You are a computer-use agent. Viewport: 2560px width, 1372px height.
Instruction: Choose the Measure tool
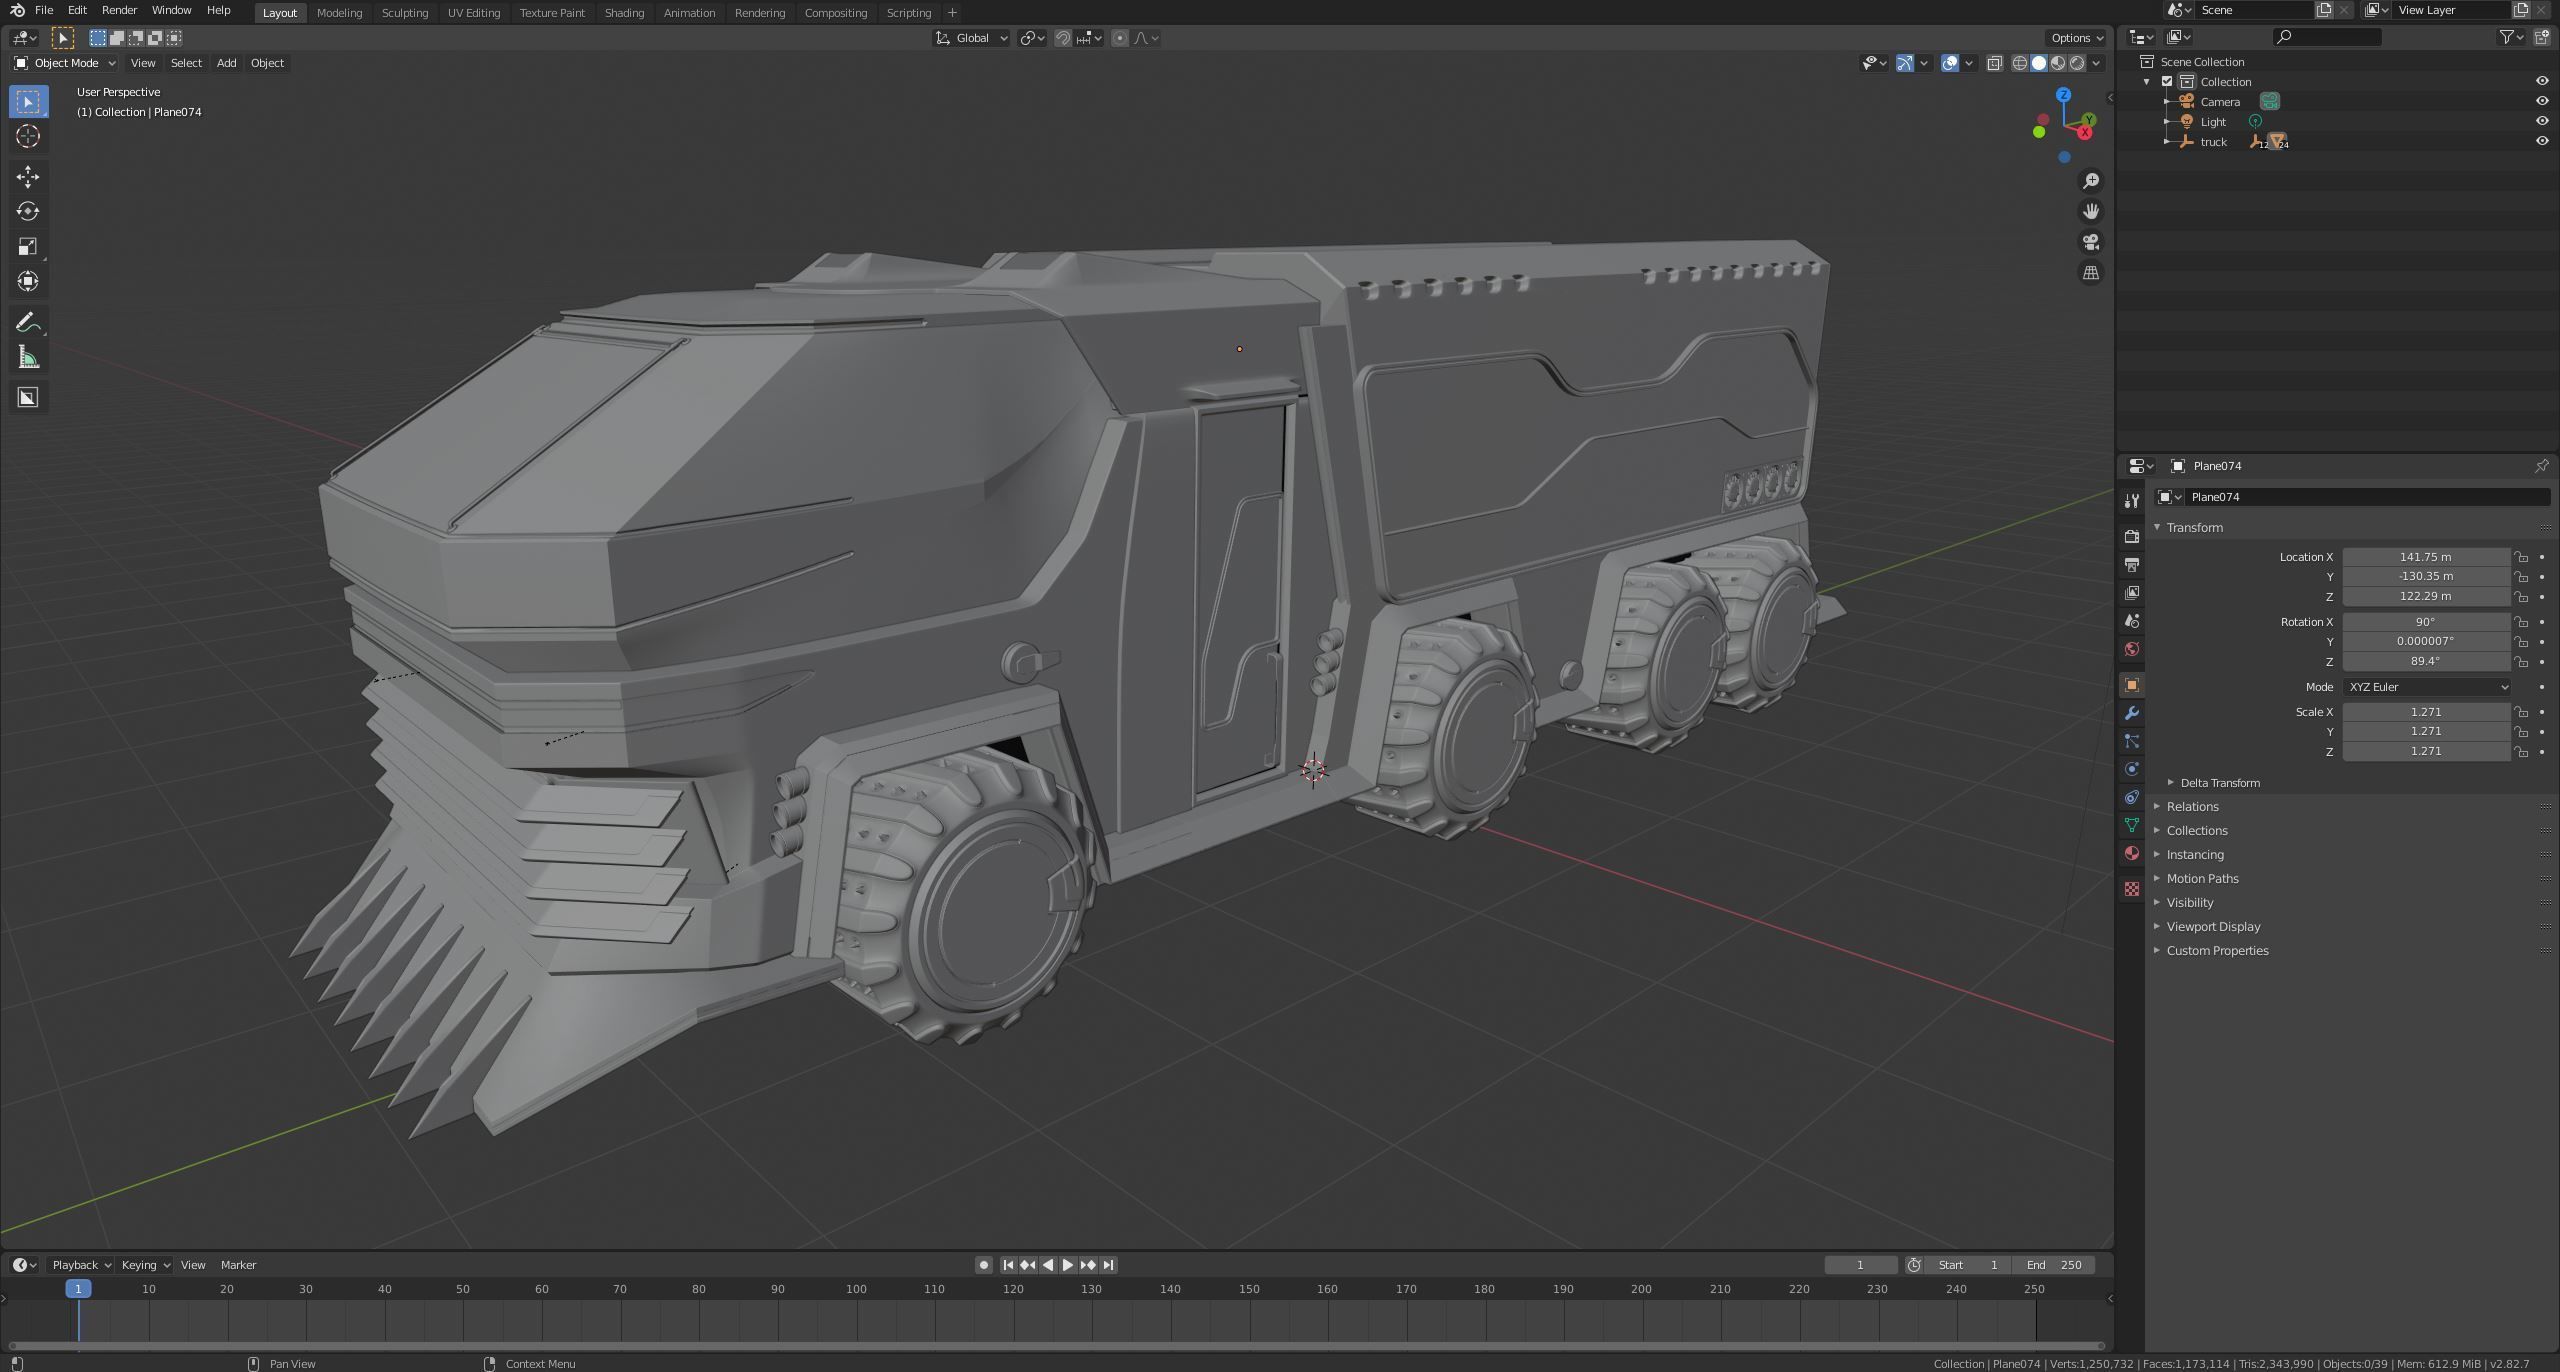[x=28, y=357]
